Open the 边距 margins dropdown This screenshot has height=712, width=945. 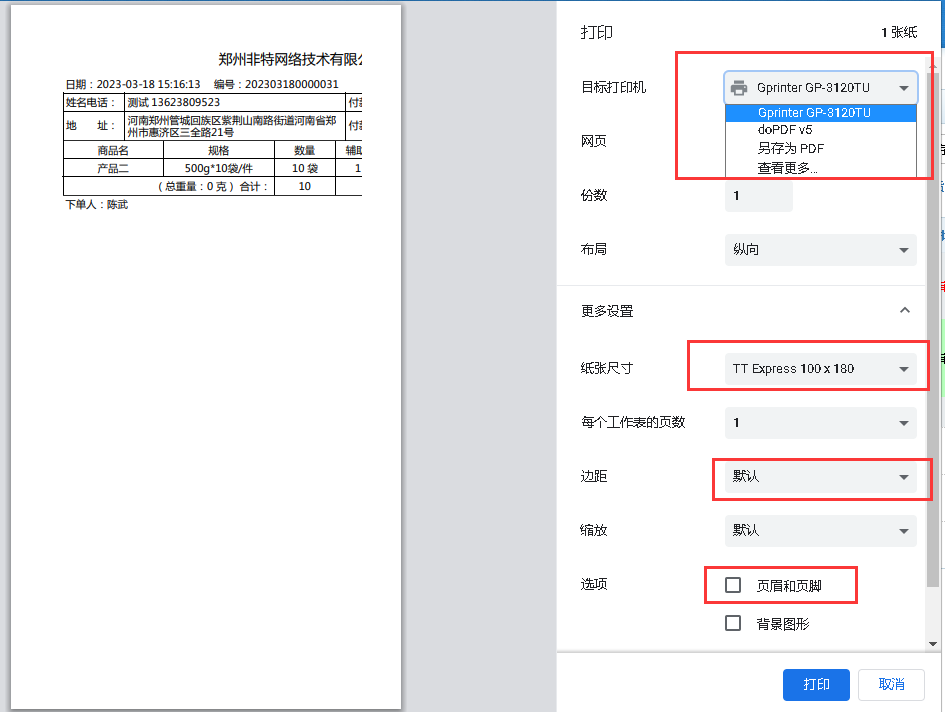click(820, 478)
